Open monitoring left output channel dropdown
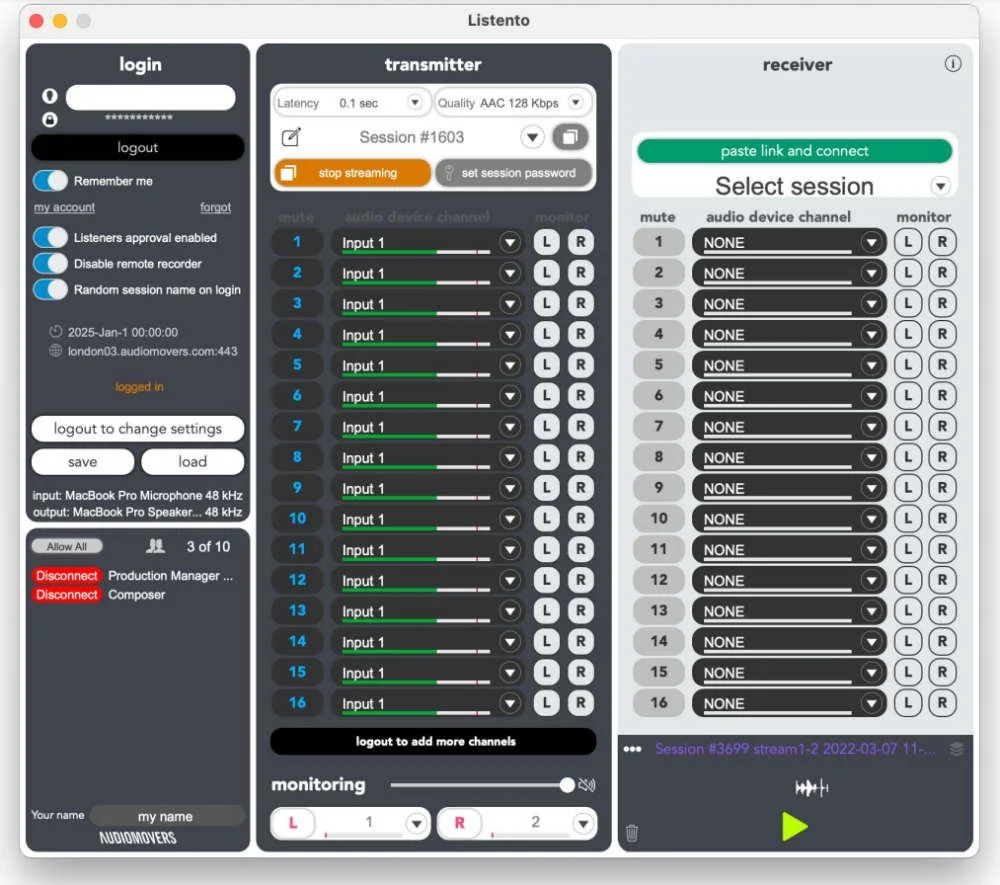This screenshot has height=885, width=1000. pyautogui.click(x=416, y=824)
